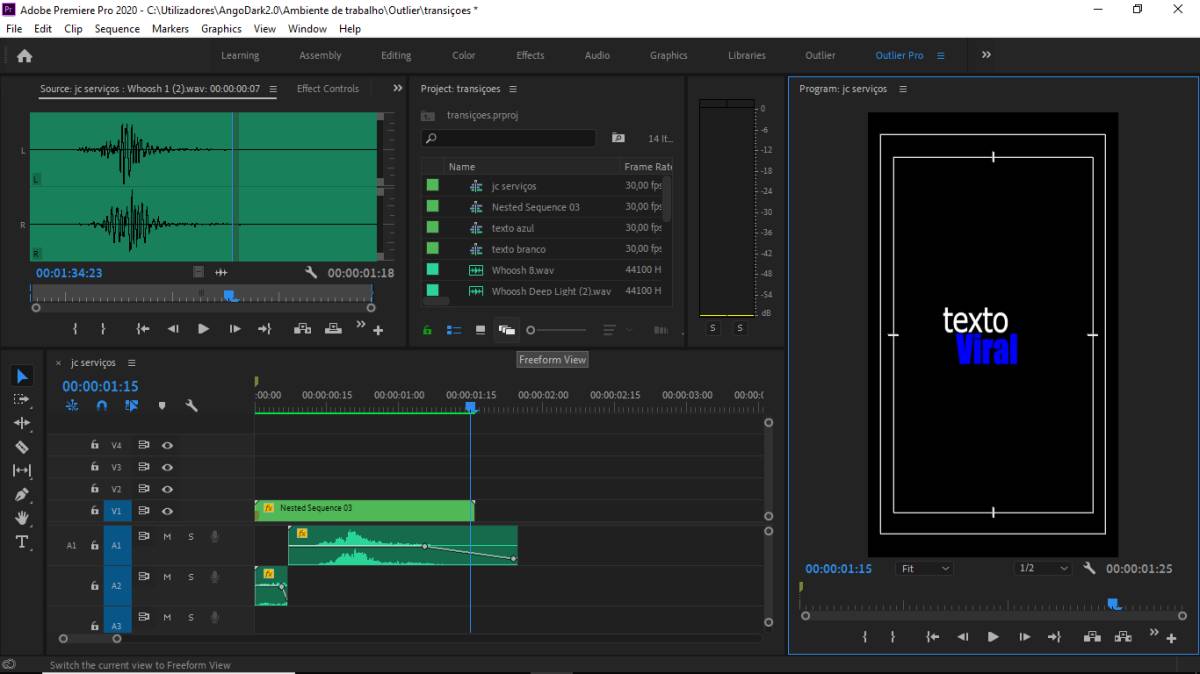This screenshot has width=1200, height=674.
Task: Adjust project panel thumbnail zoom slider
Action: coord(557,330)
